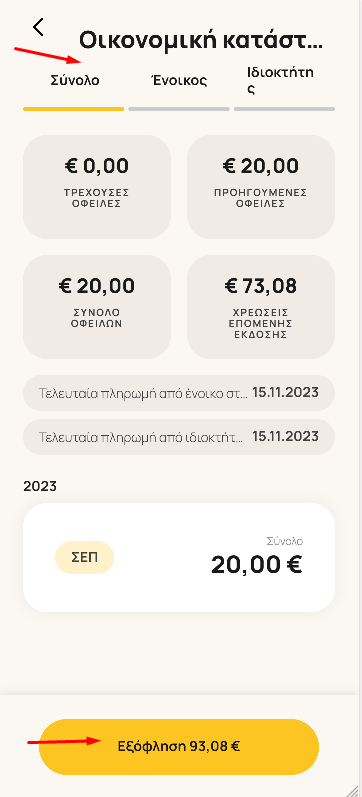Tap the Τρέχουσες Οφειλές € 0,00 card
This screenshot has height=797, width=362.
(x=97, y=187)
